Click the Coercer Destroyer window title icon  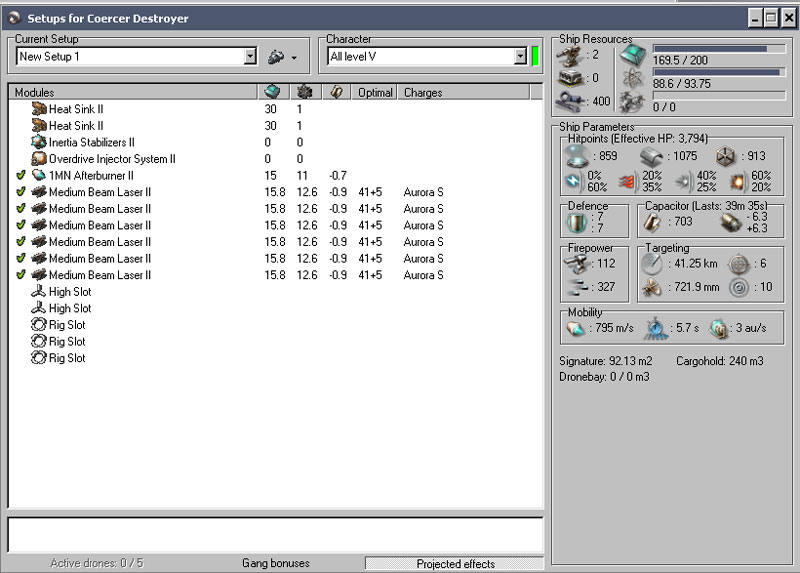14,18
